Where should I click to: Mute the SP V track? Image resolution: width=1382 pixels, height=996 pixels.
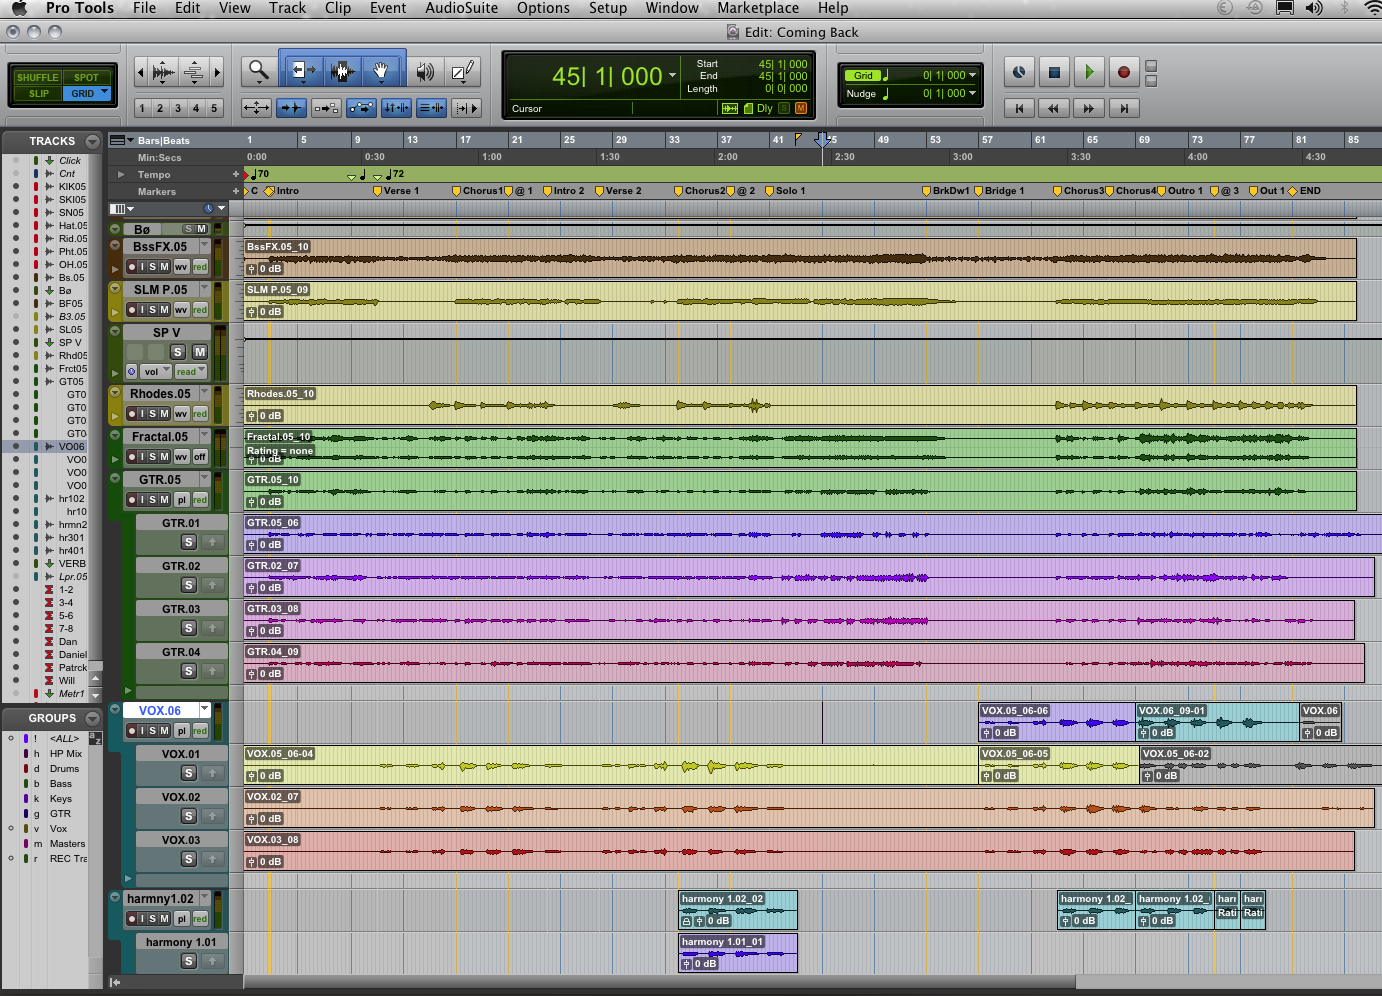point(200,352)
